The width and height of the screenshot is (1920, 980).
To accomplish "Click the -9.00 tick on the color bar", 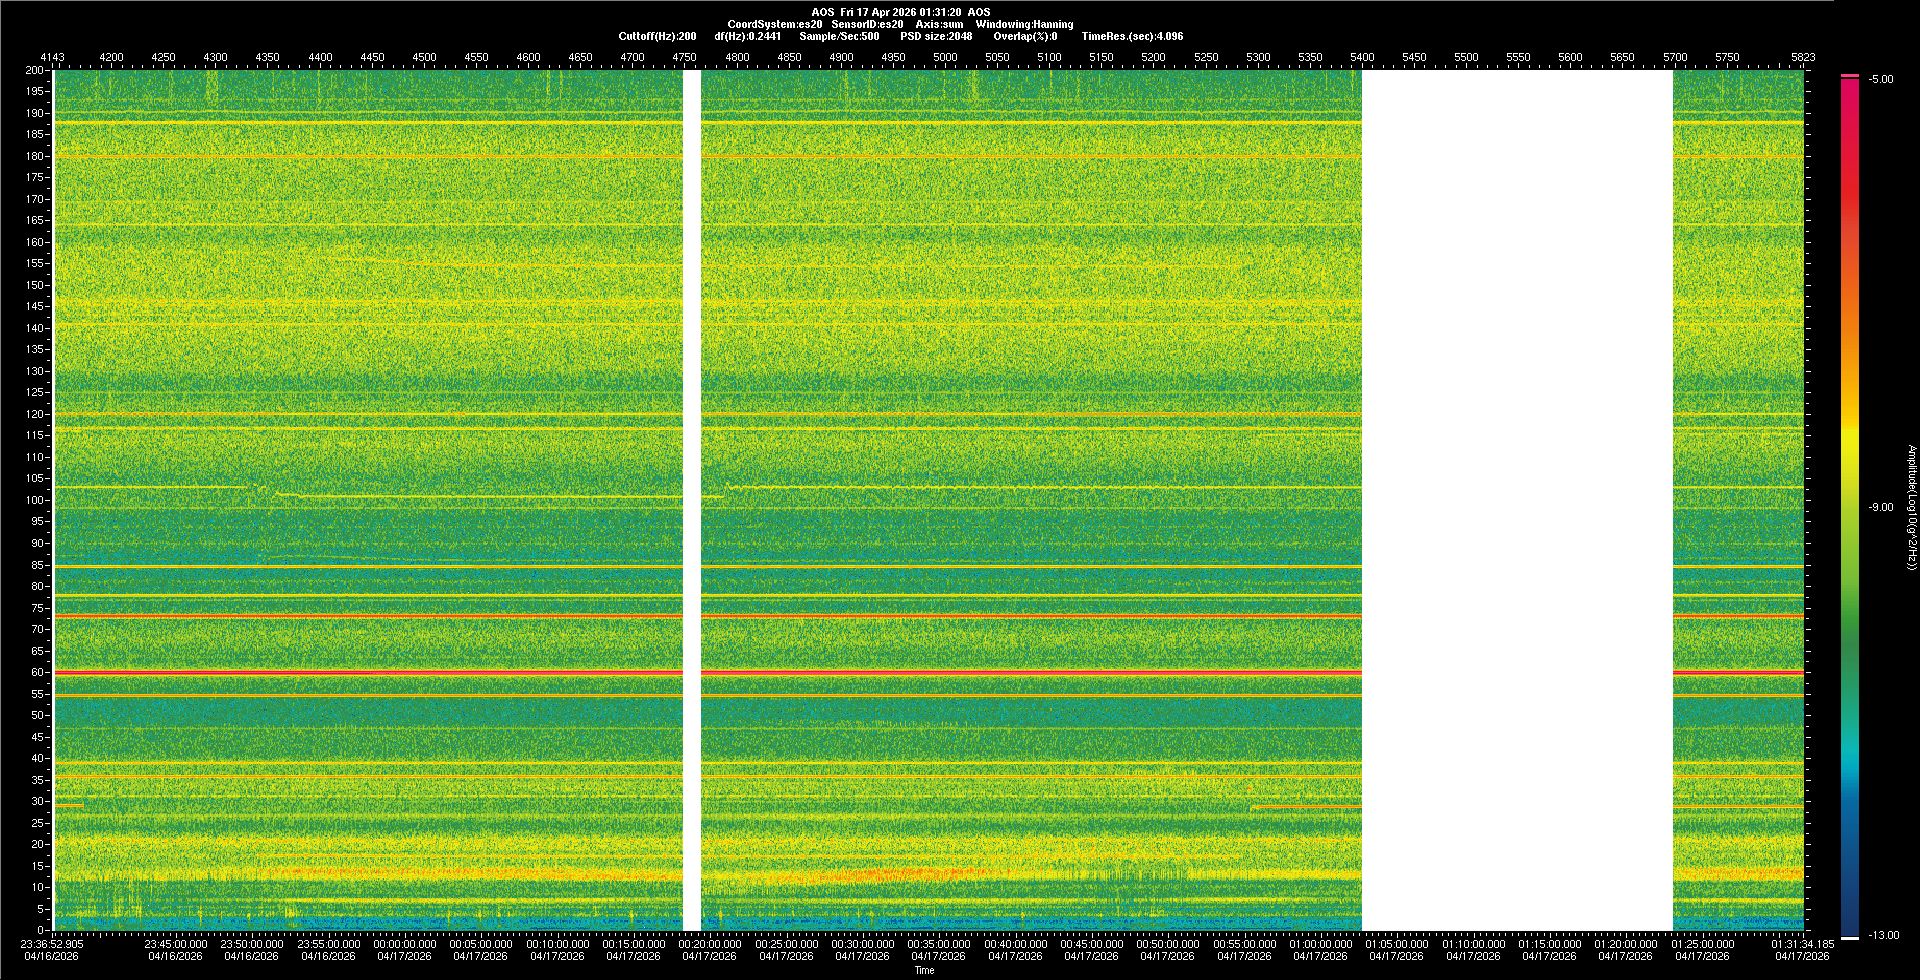I will click(1880, 507).
